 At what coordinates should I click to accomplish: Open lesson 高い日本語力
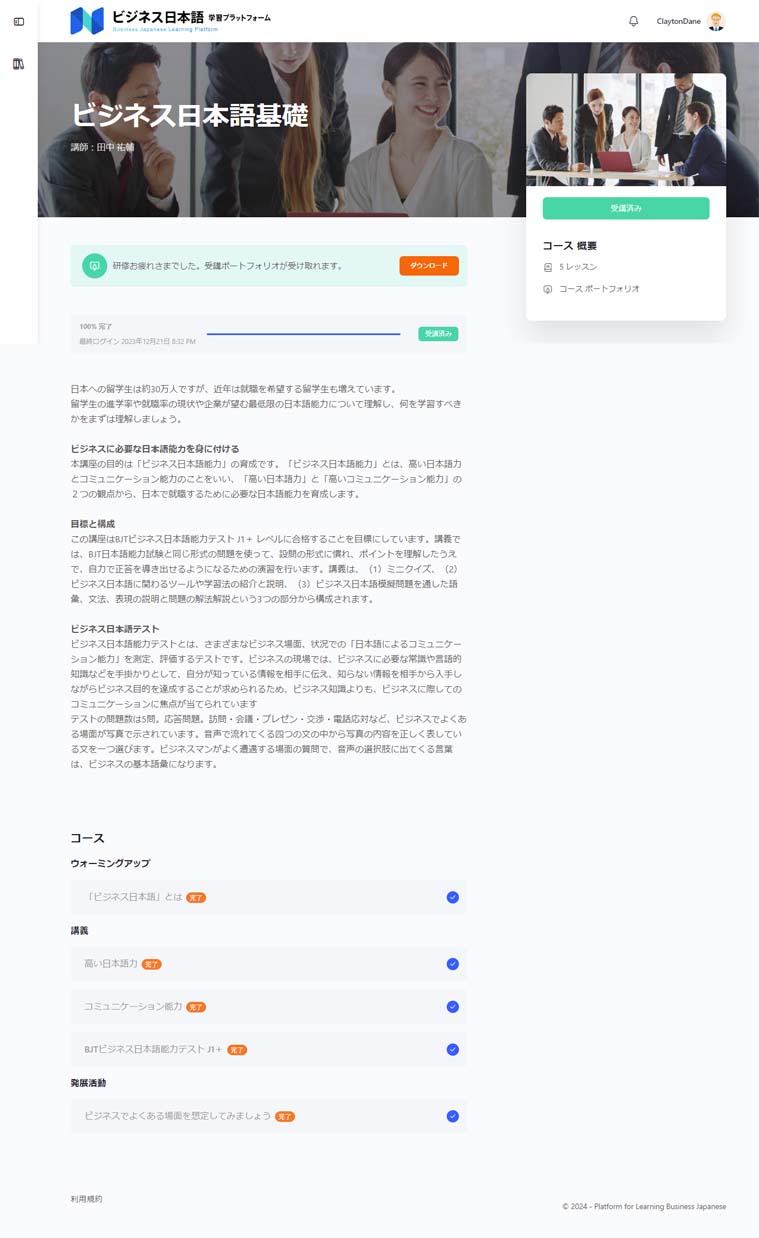[x=268, y=964]
